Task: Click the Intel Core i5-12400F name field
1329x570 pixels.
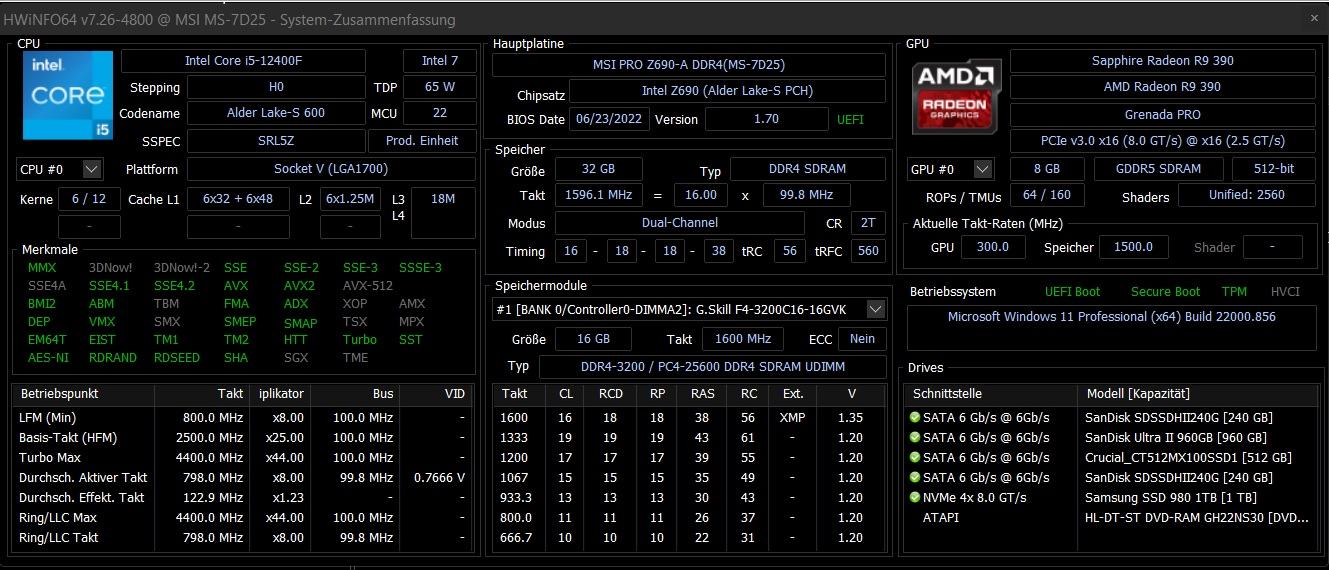Action: [243, 61]
